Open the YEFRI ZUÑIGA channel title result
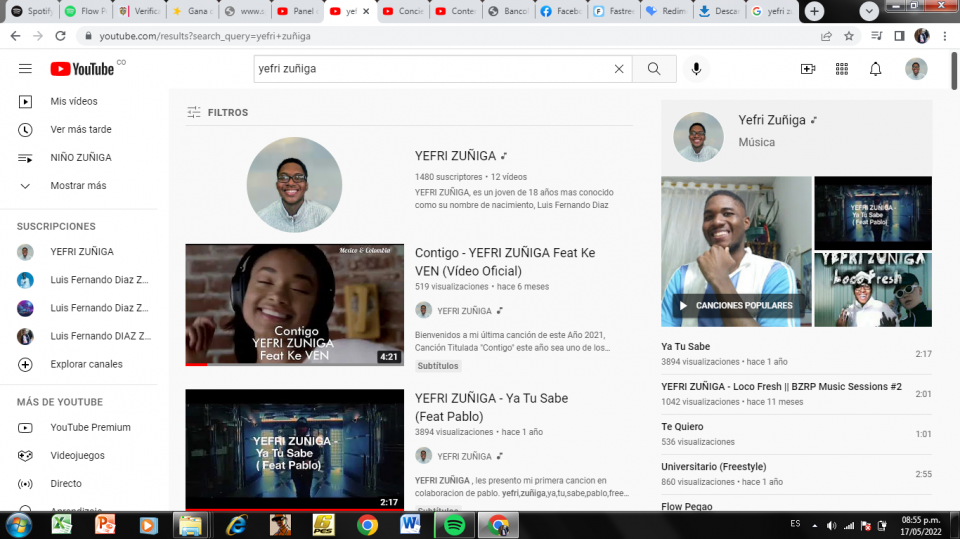960x539 pixels. pyautogui.click(x=456, y=156)
